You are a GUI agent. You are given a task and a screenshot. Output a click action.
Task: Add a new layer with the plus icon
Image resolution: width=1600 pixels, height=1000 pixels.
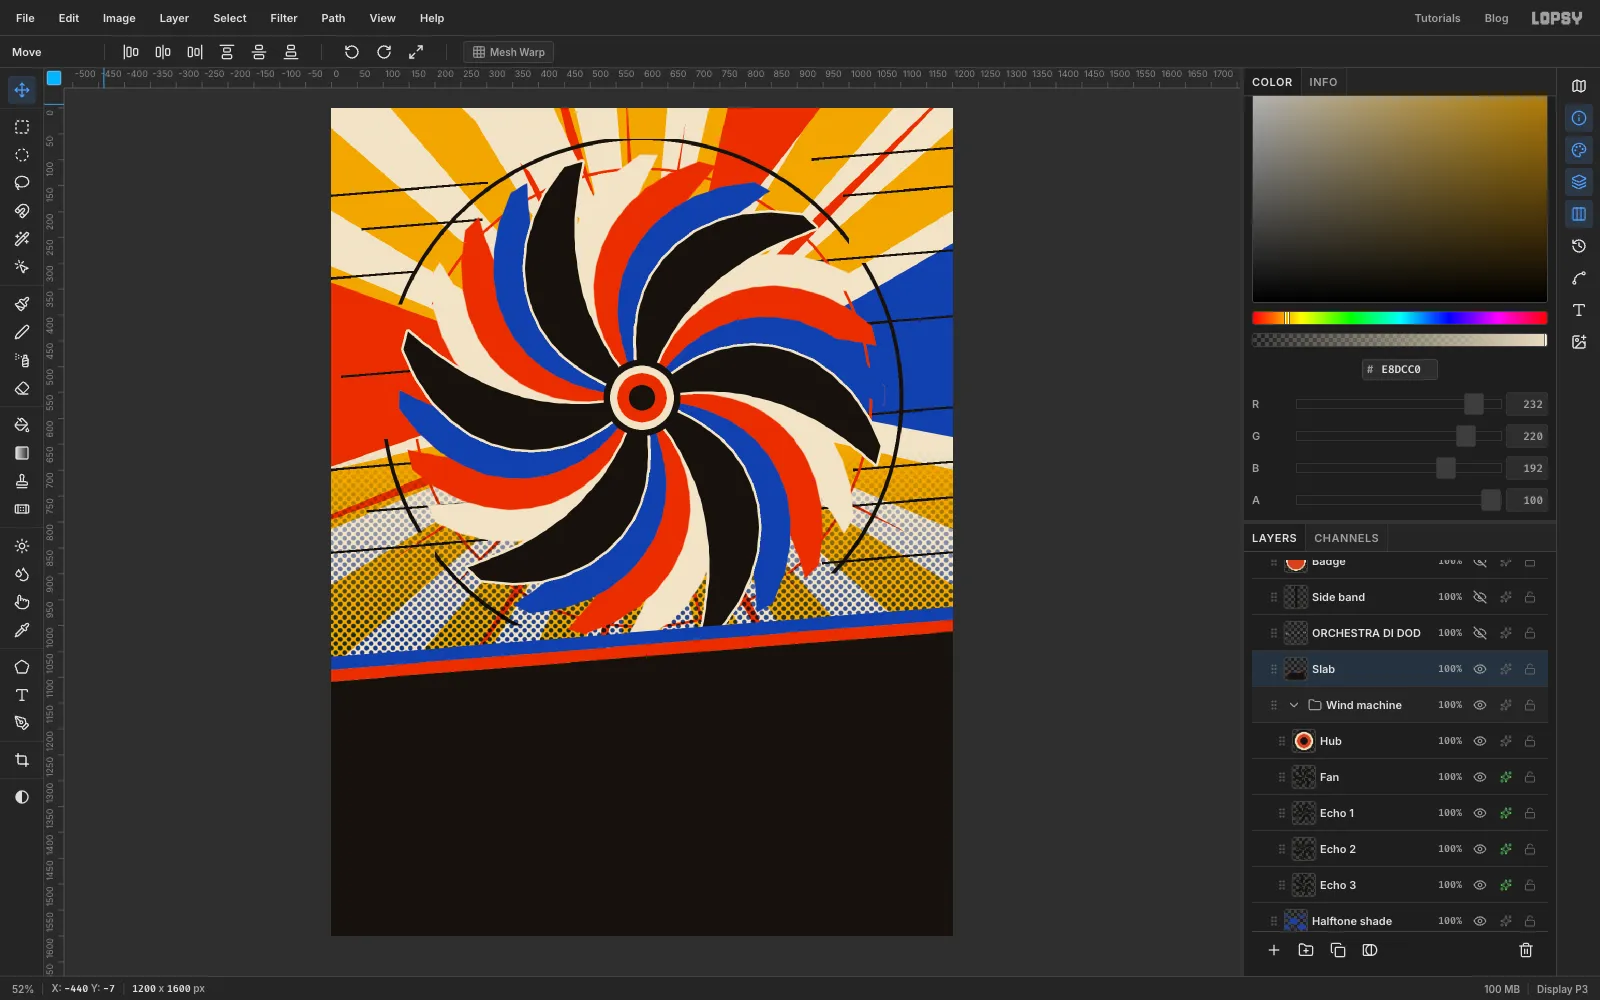(x=1274, y=950)
